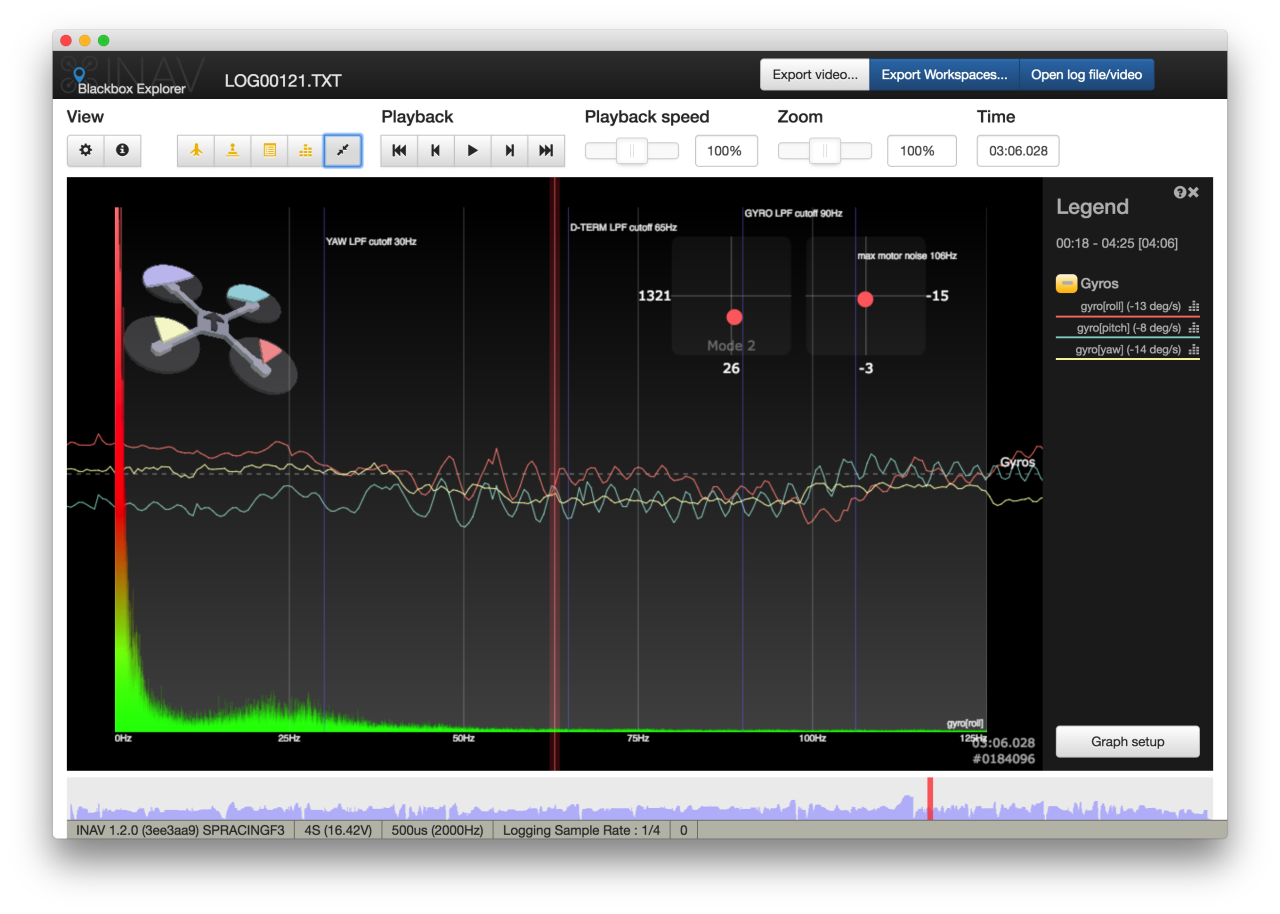Viewport: 1280px width, 914px height.
Task: Click the compress arrows view button
Action: click(x=343, y=150)
